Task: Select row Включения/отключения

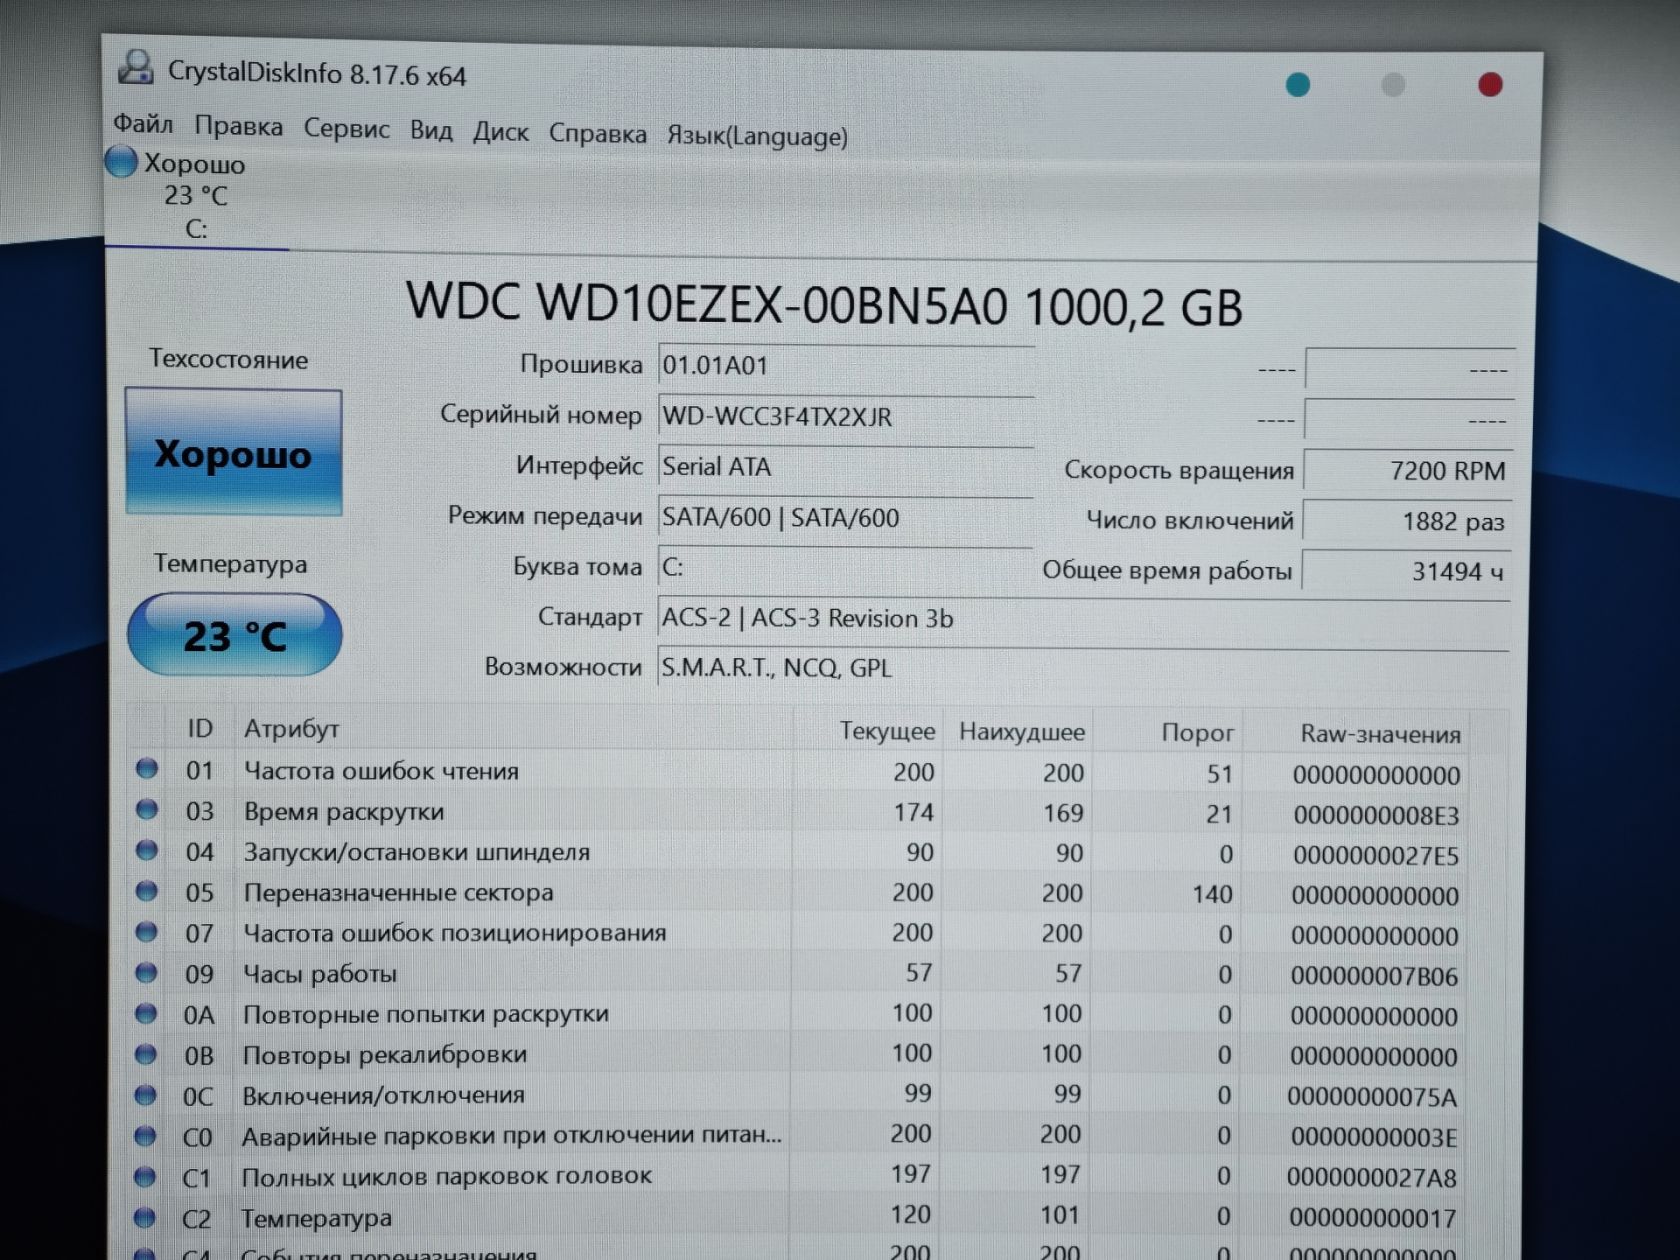Action: click(x=815, y=1095)
